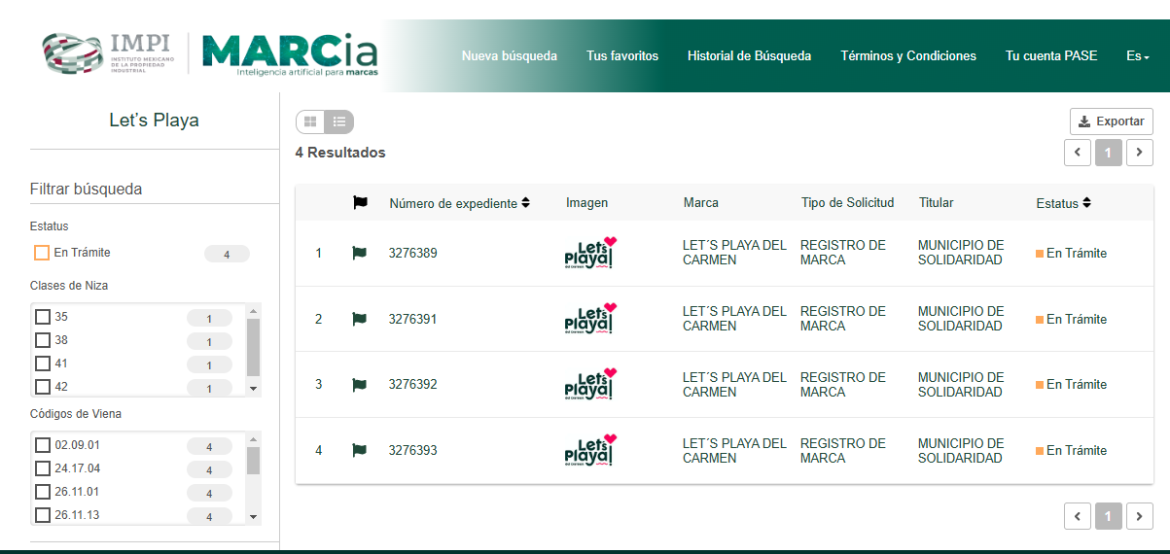Flag the row for expediente 3276393
Image resolution: width=1170 pixels, height=554 pixels.
pyautogui.click(x=359, y=450)
